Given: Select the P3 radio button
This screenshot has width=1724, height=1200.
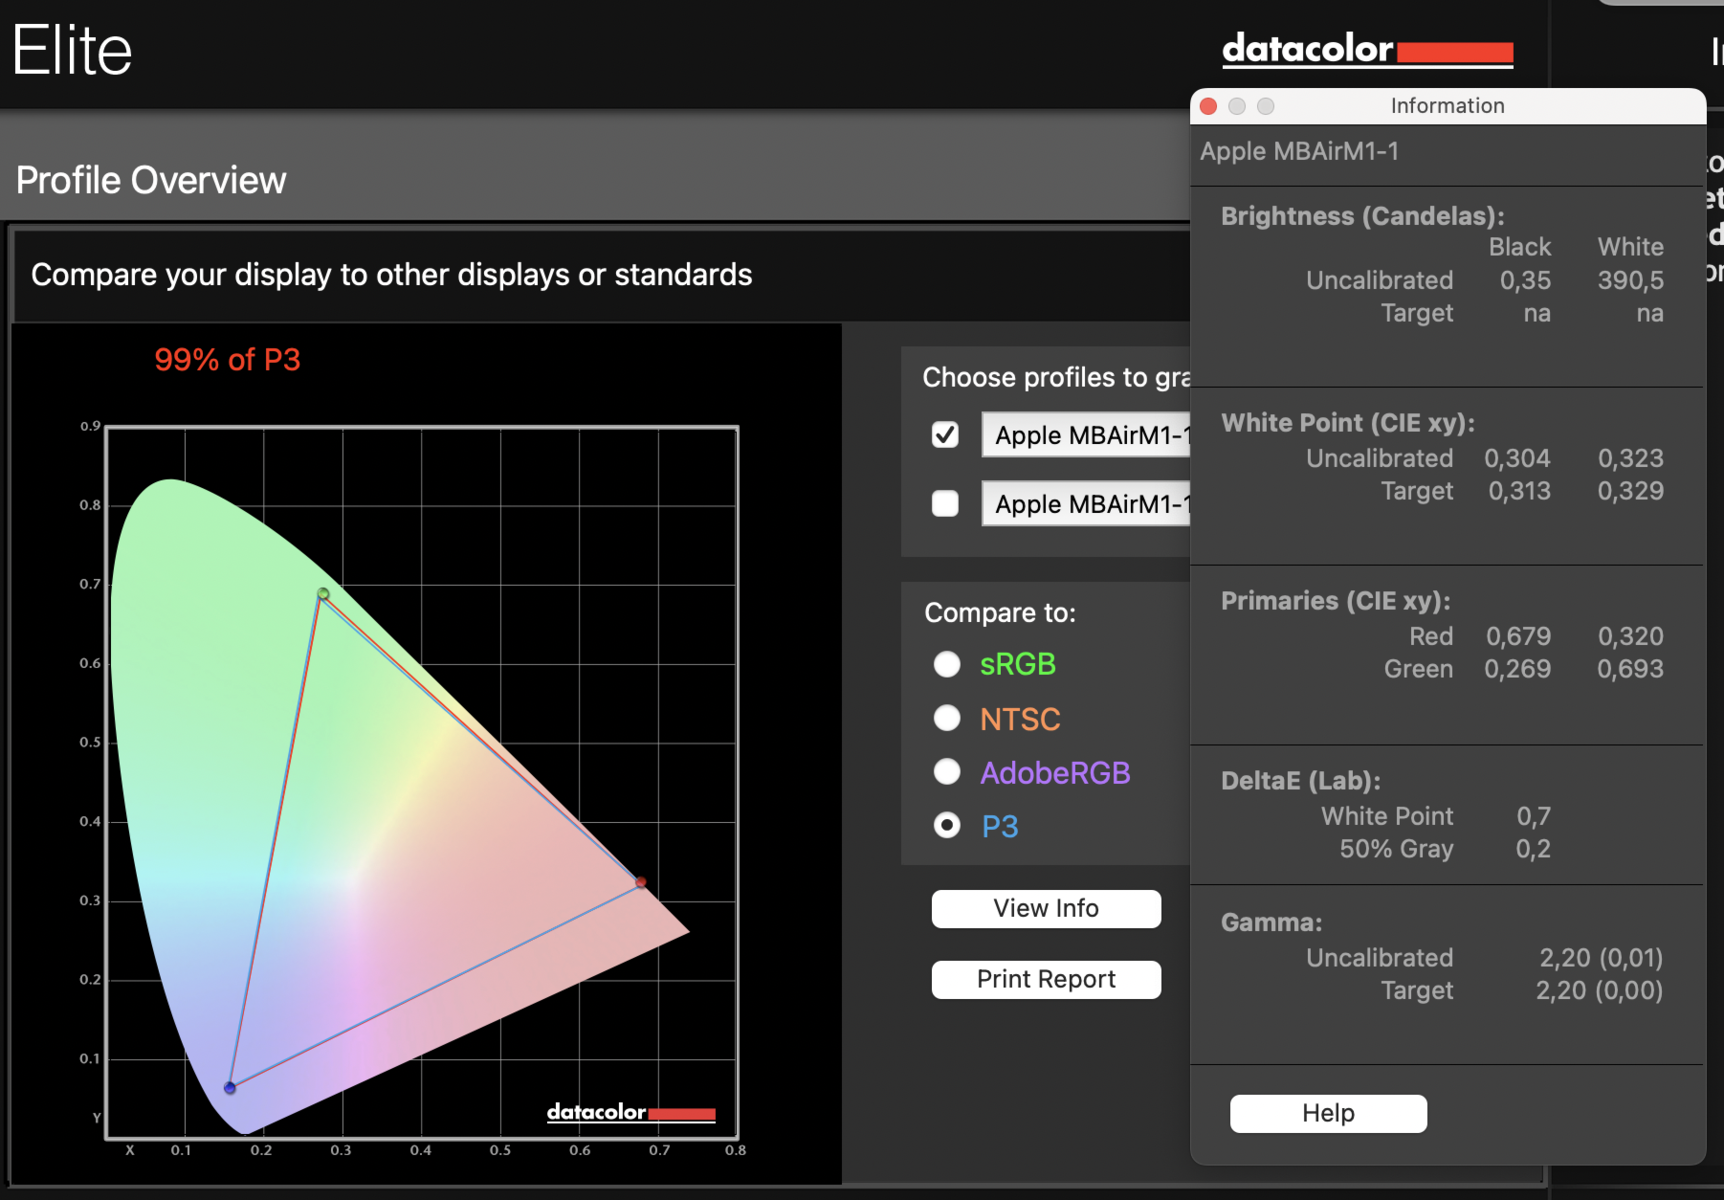Looking at the screenshot, I should click(x=947, y=826).
